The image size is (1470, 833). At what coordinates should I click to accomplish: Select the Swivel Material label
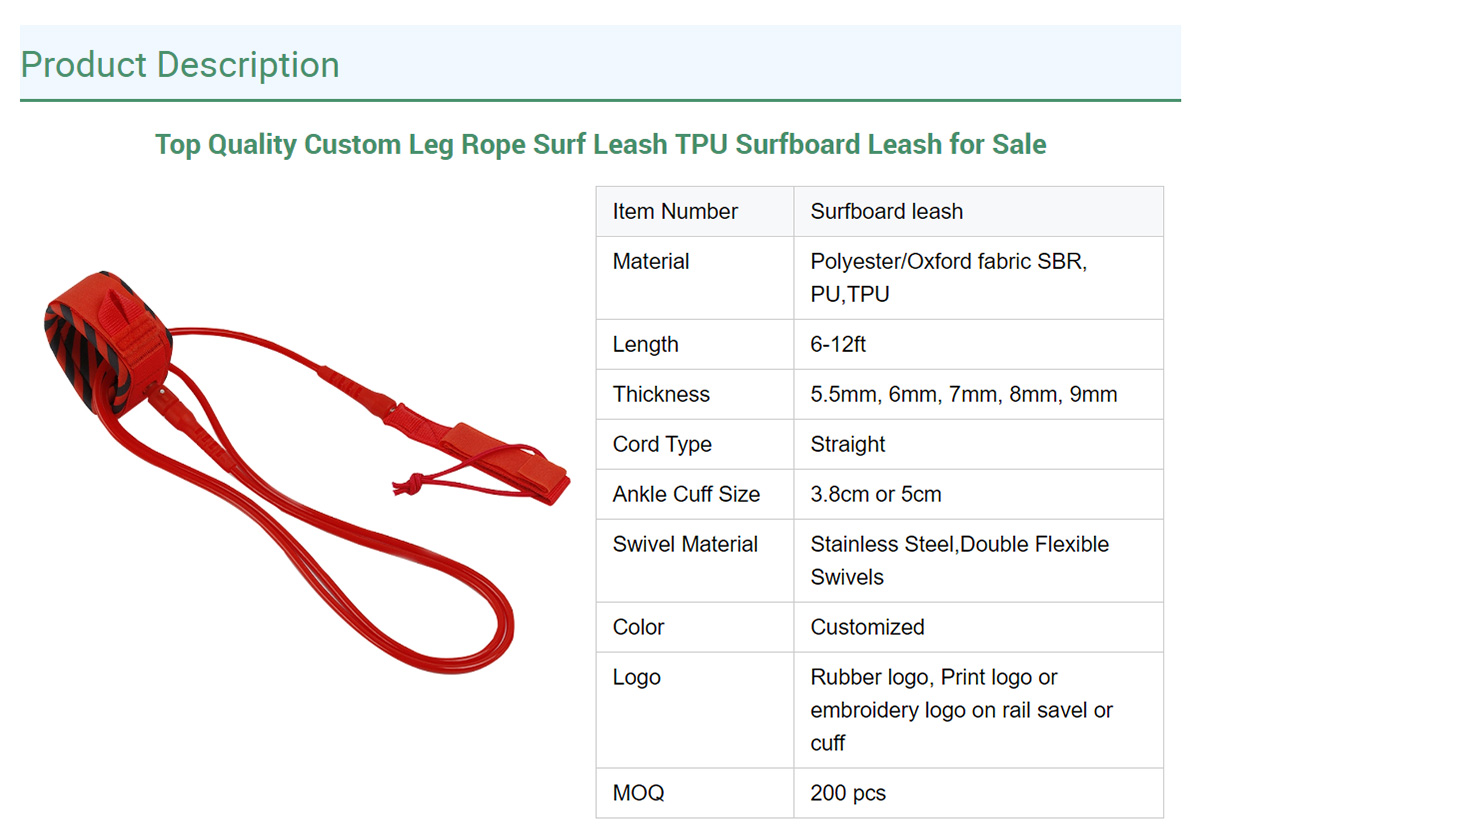[x=685, y=545]
